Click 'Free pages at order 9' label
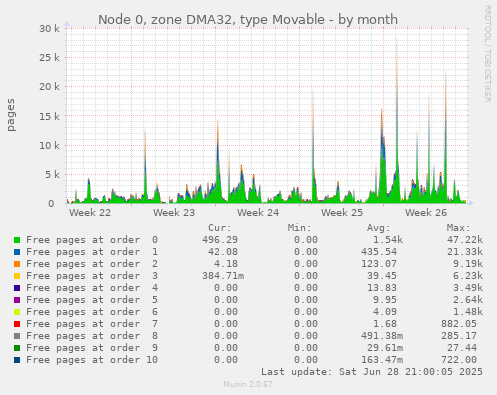The height and width of the screenshot is (395, 497). [x=92, y=348]
